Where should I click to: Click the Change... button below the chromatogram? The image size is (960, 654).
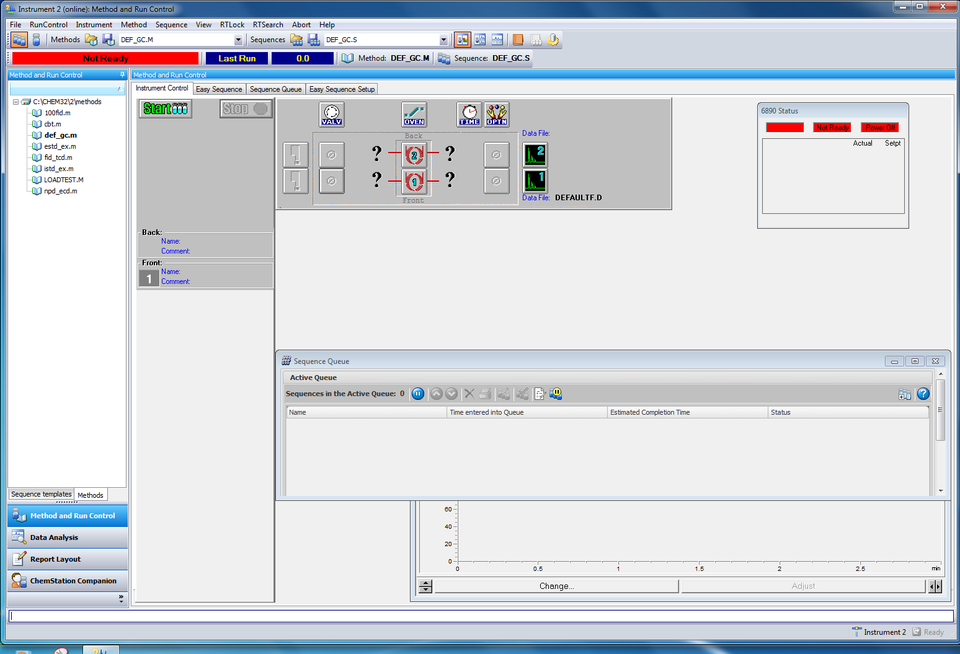click(558, 585)
